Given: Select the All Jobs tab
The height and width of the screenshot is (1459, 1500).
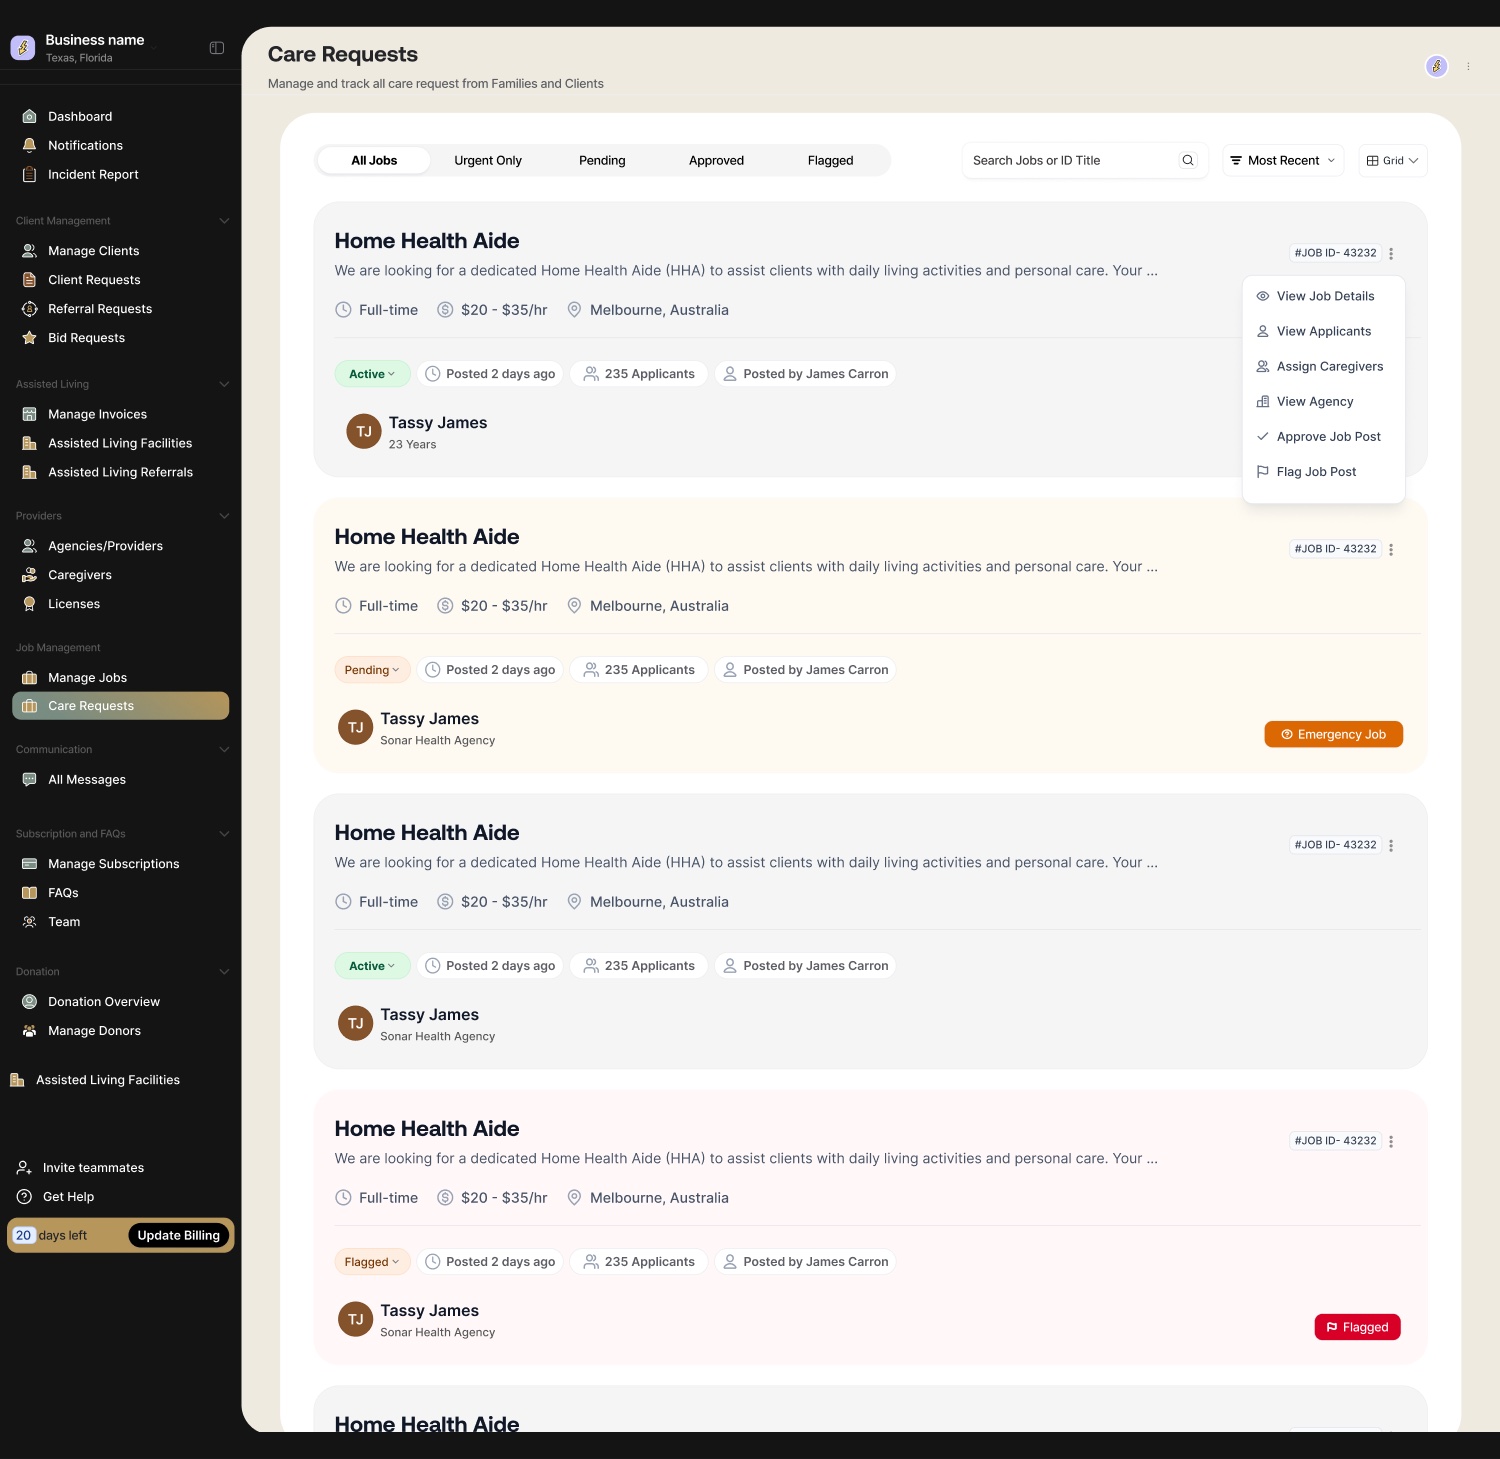Looking at the screenshot, I should click(x=374, y=160).
